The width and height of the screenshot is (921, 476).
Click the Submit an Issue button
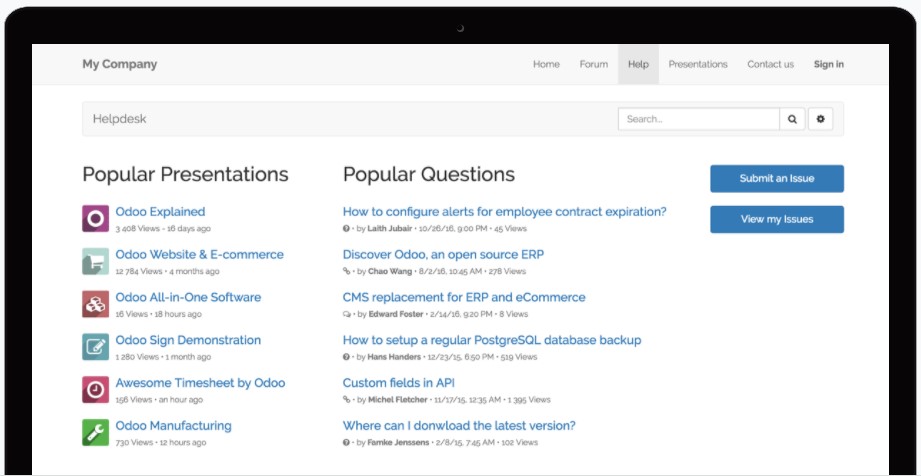(x=777, y=179)
